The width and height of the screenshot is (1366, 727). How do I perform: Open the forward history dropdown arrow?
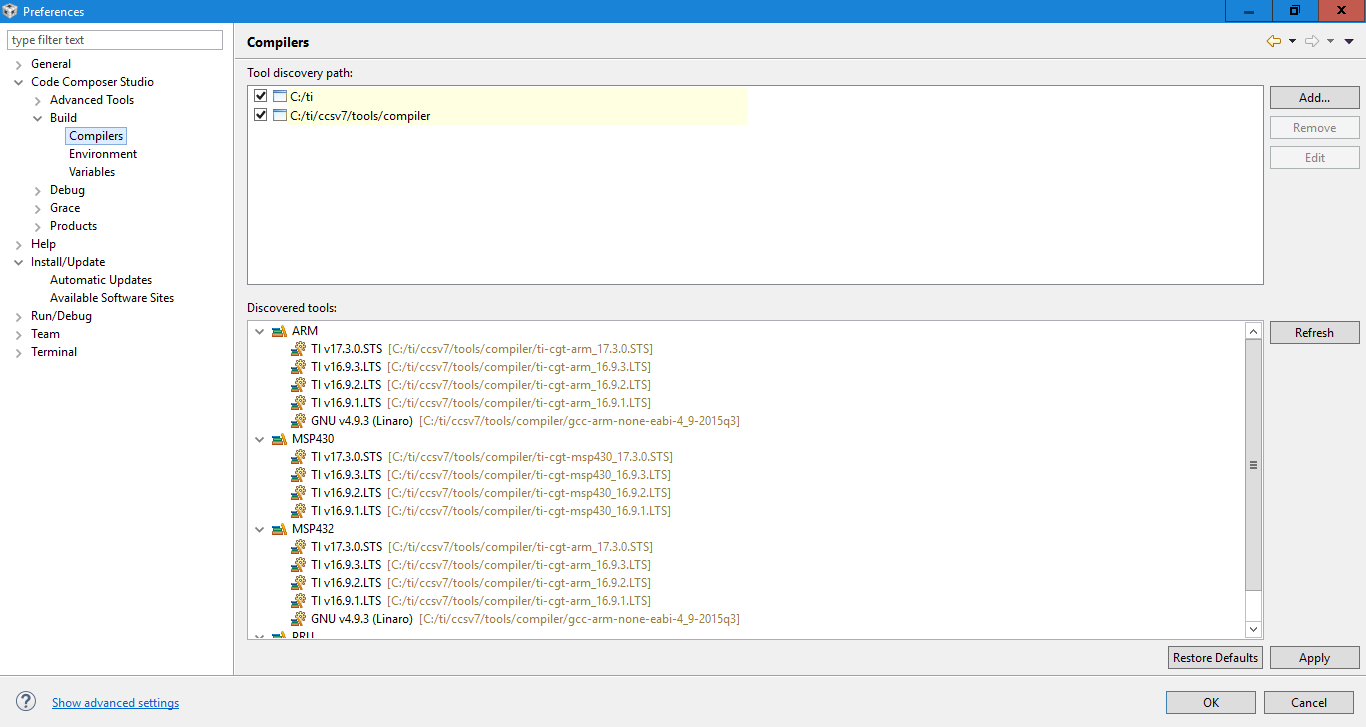(1330, 41)
